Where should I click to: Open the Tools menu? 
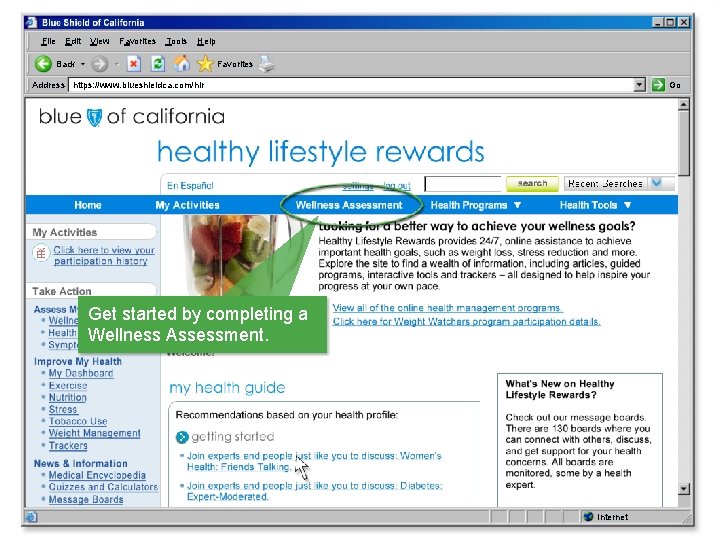176,41
